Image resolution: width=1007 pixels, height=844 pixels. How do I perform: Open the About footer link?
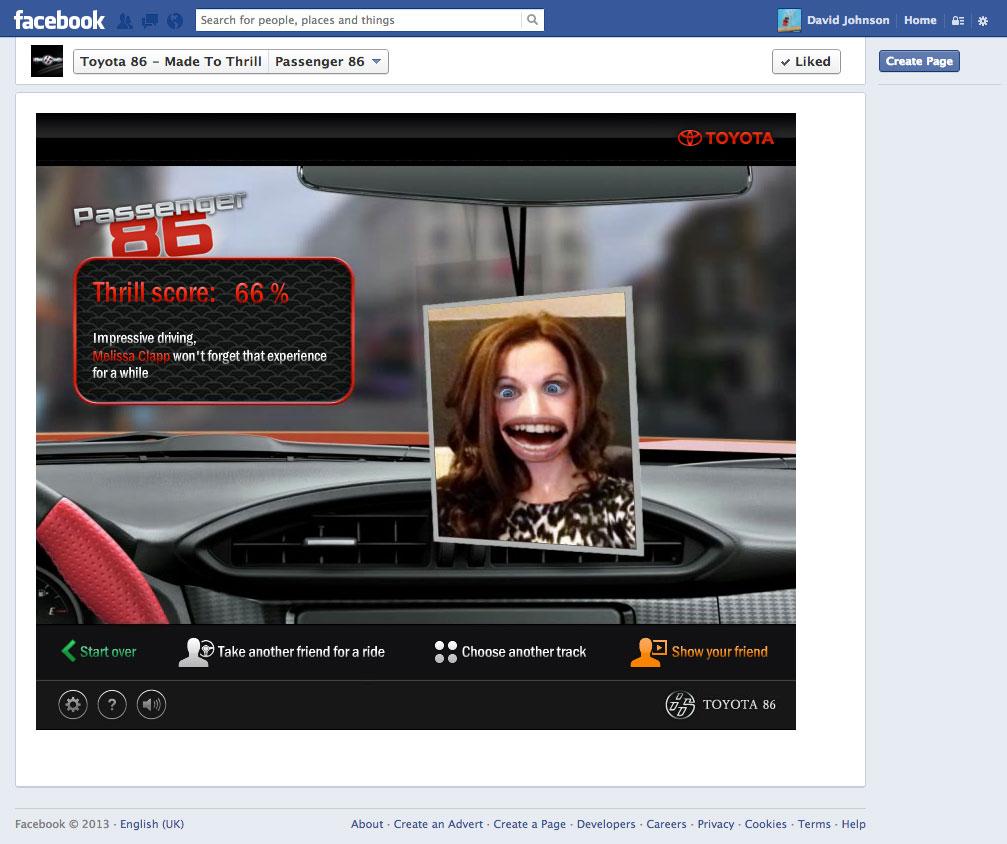367,824
